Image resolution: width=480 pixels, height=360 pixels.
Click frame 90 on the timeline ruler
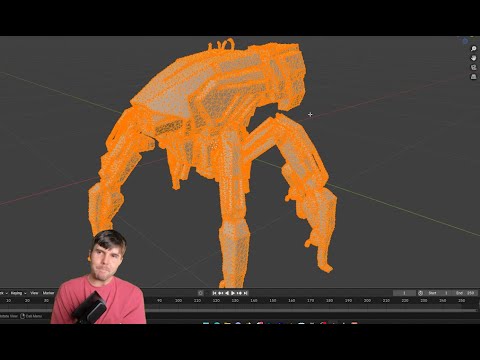pos(160,301)
